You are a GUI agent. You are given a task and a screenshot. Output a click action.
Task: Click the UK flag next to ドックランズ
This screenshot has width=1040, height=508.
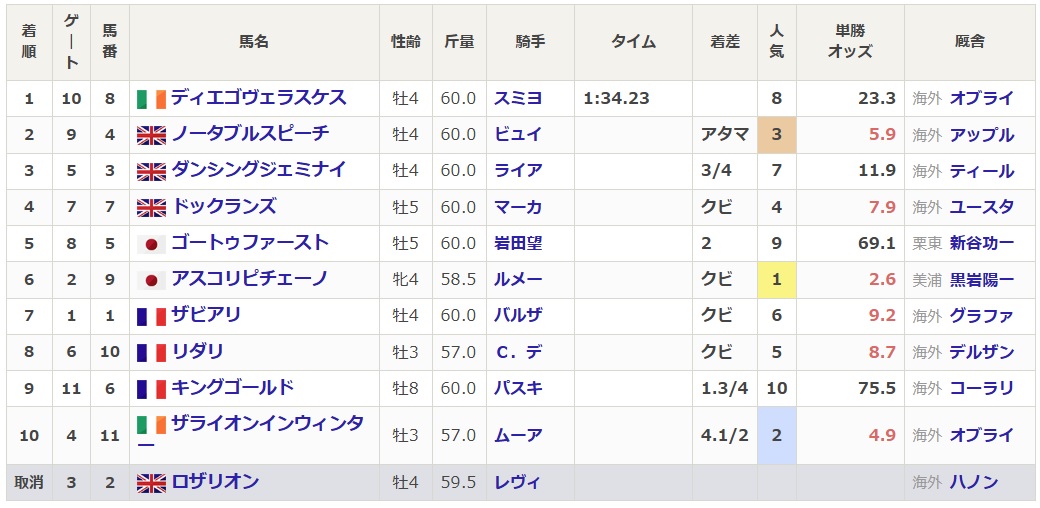tap(151, 208)
